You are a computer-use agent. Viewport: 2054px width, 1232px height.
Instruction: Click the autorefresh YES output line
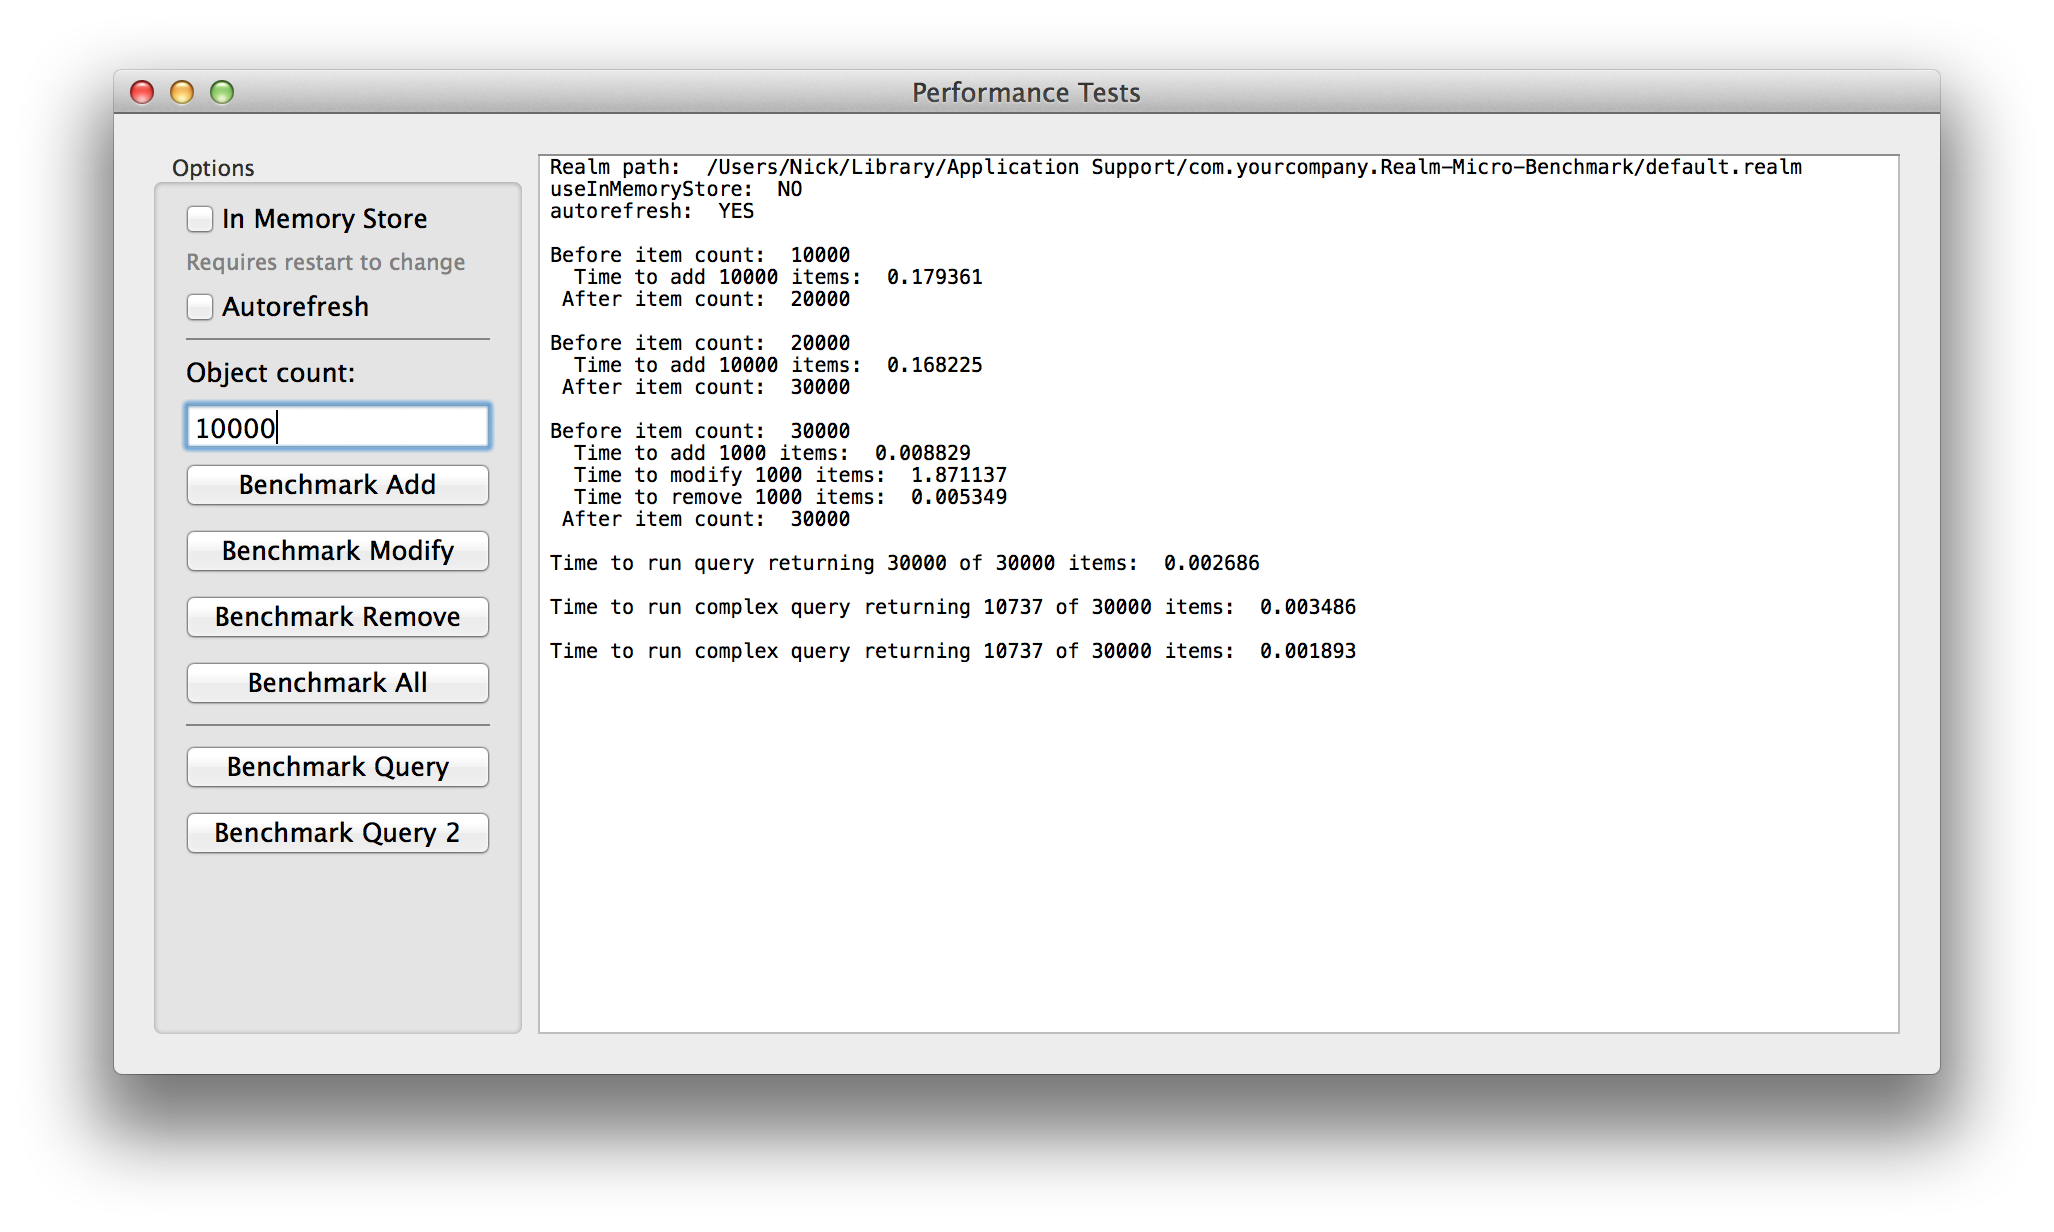tap(652, 211)
